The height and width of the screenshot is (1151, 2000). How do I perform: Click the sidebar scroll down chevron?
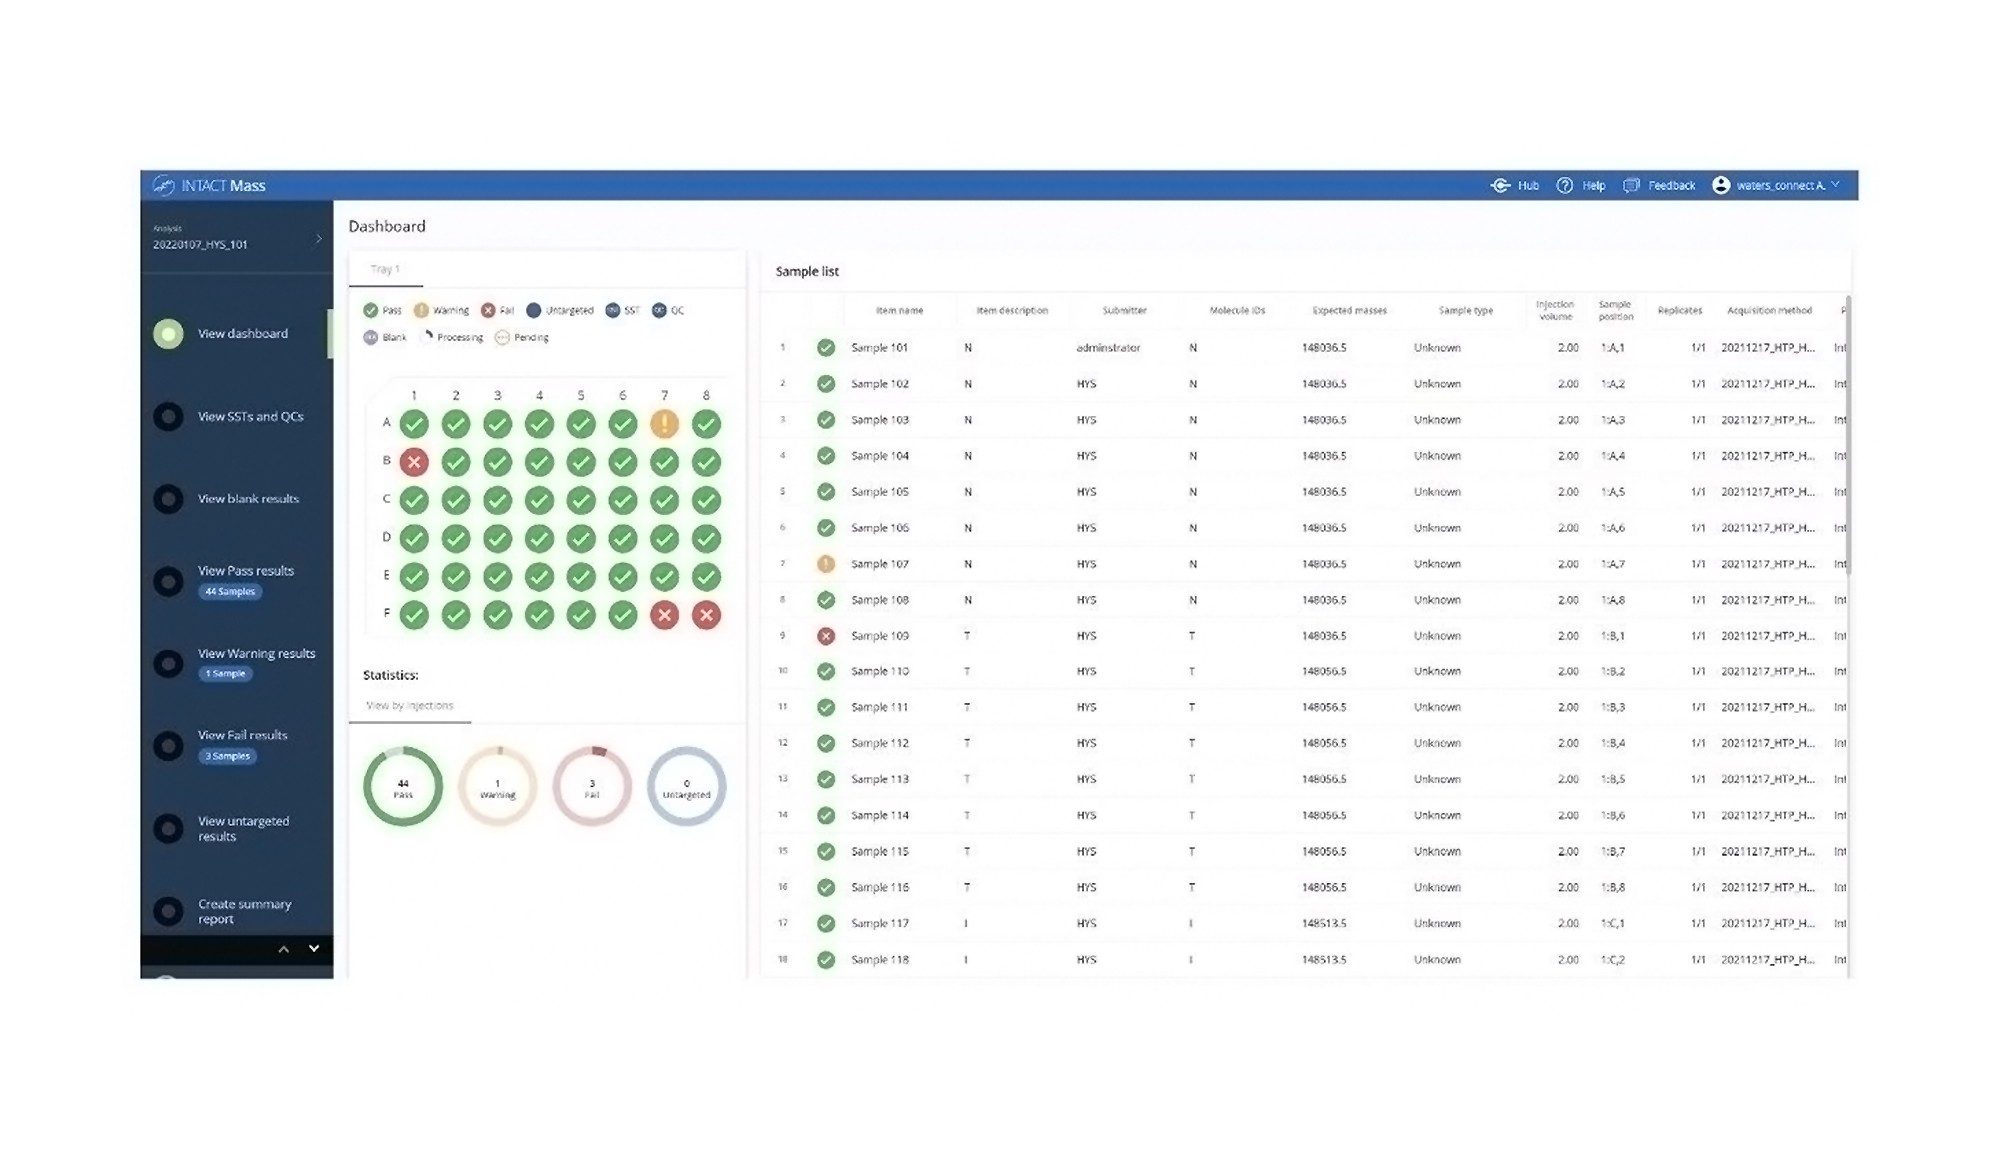tap(314, 948)
